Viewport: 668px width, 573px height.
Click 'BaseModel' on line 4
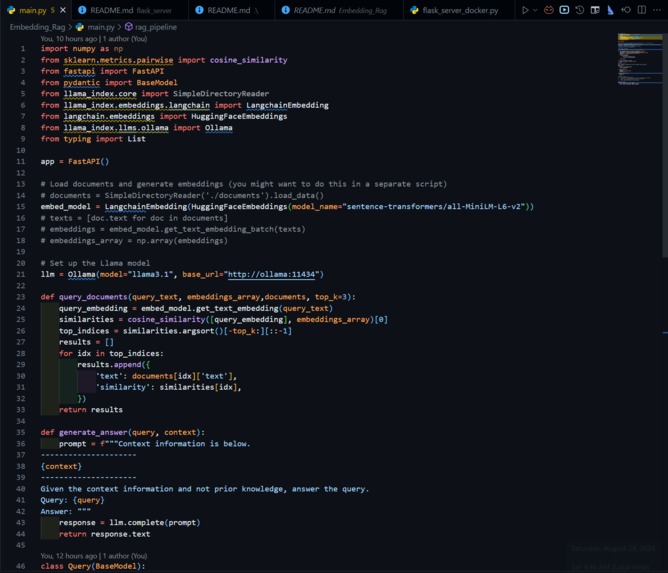pos(157,83)
